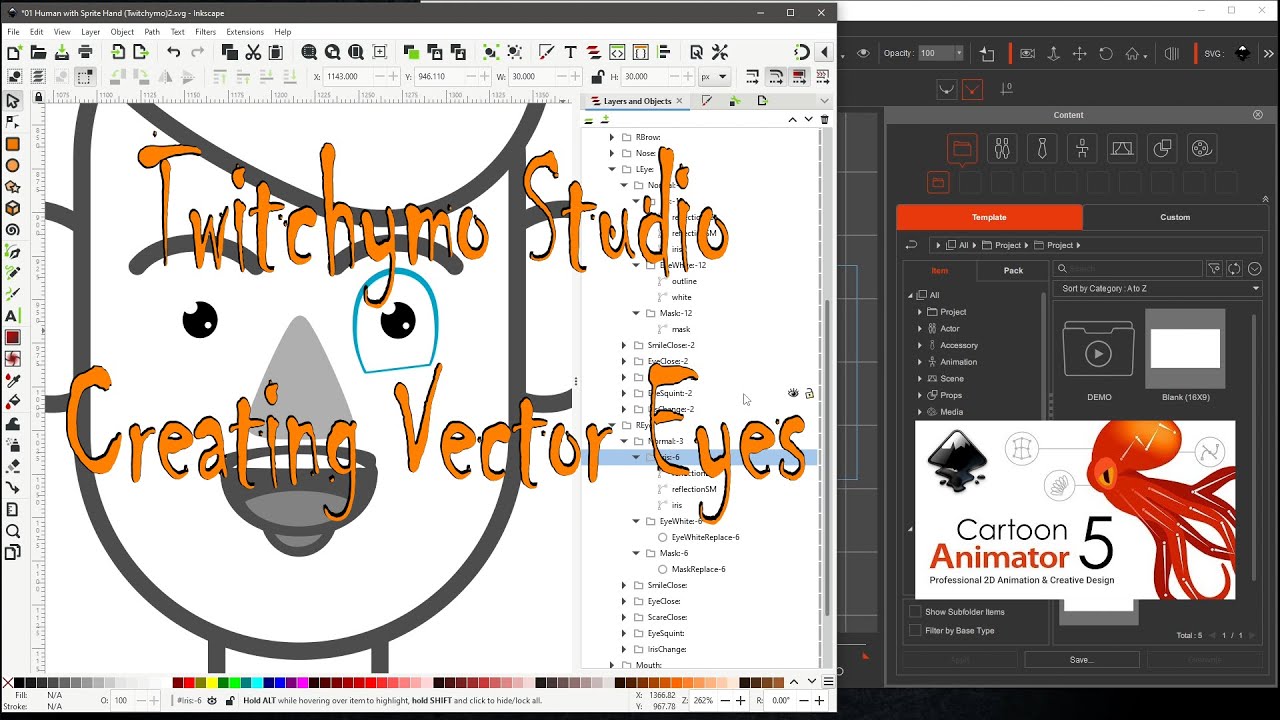Collapse the LEye layer
The width and height of the screenshot is (1280, 720).
612,169
